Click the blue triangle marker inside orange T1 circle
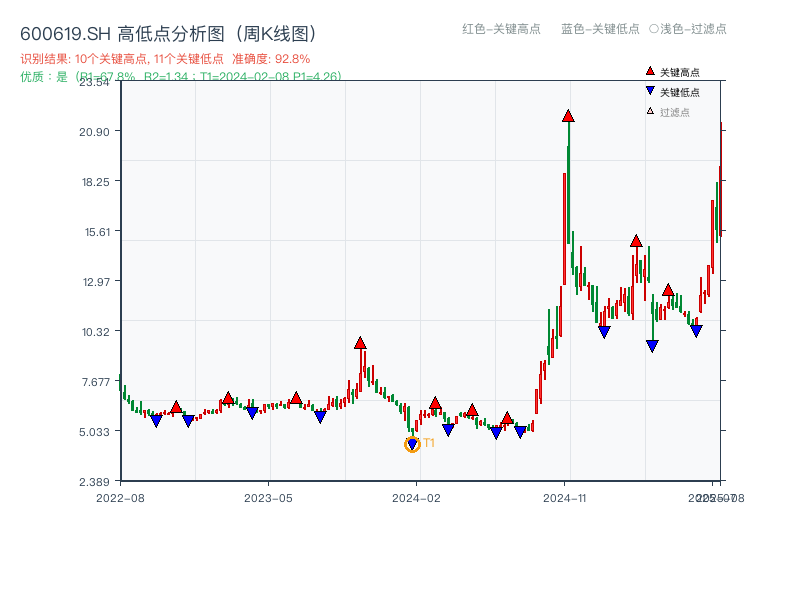 [x=412, y=441]
